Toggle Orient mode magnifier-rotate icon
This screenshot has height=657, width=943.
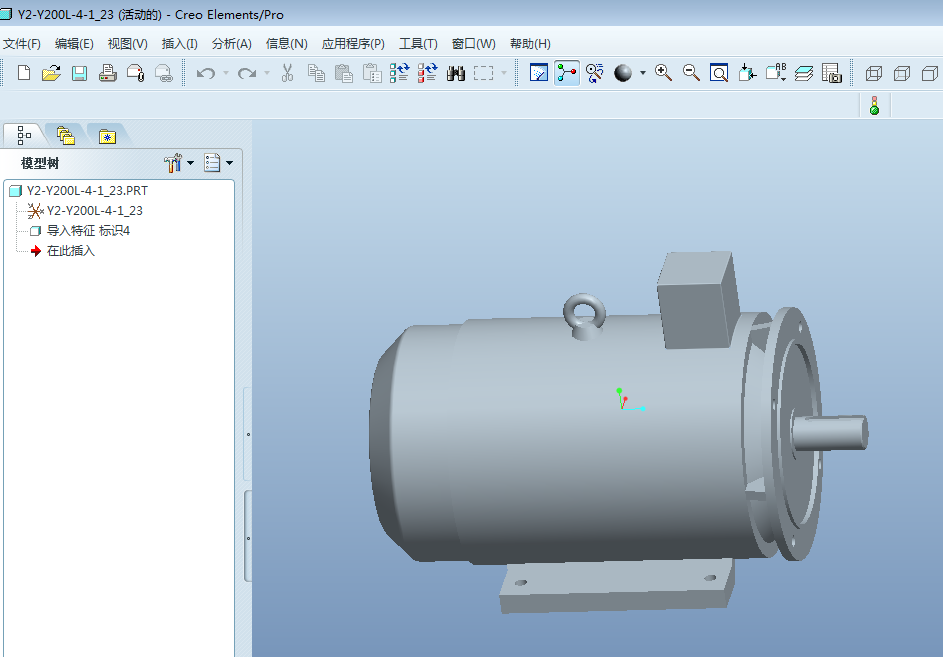coord(595,73)
